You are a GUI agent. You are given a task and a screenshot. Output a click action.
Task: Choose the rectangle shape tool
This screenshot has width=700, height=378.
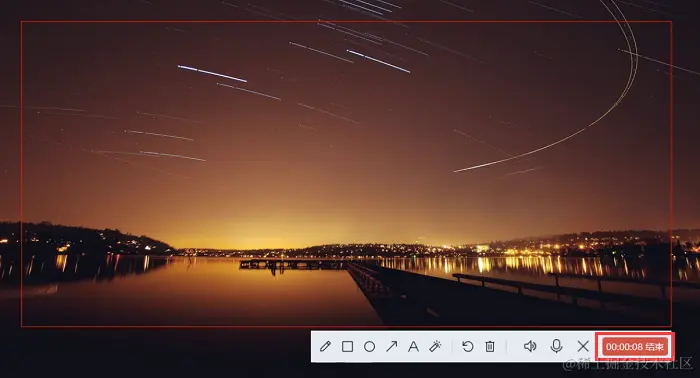(x=347, y=346)
